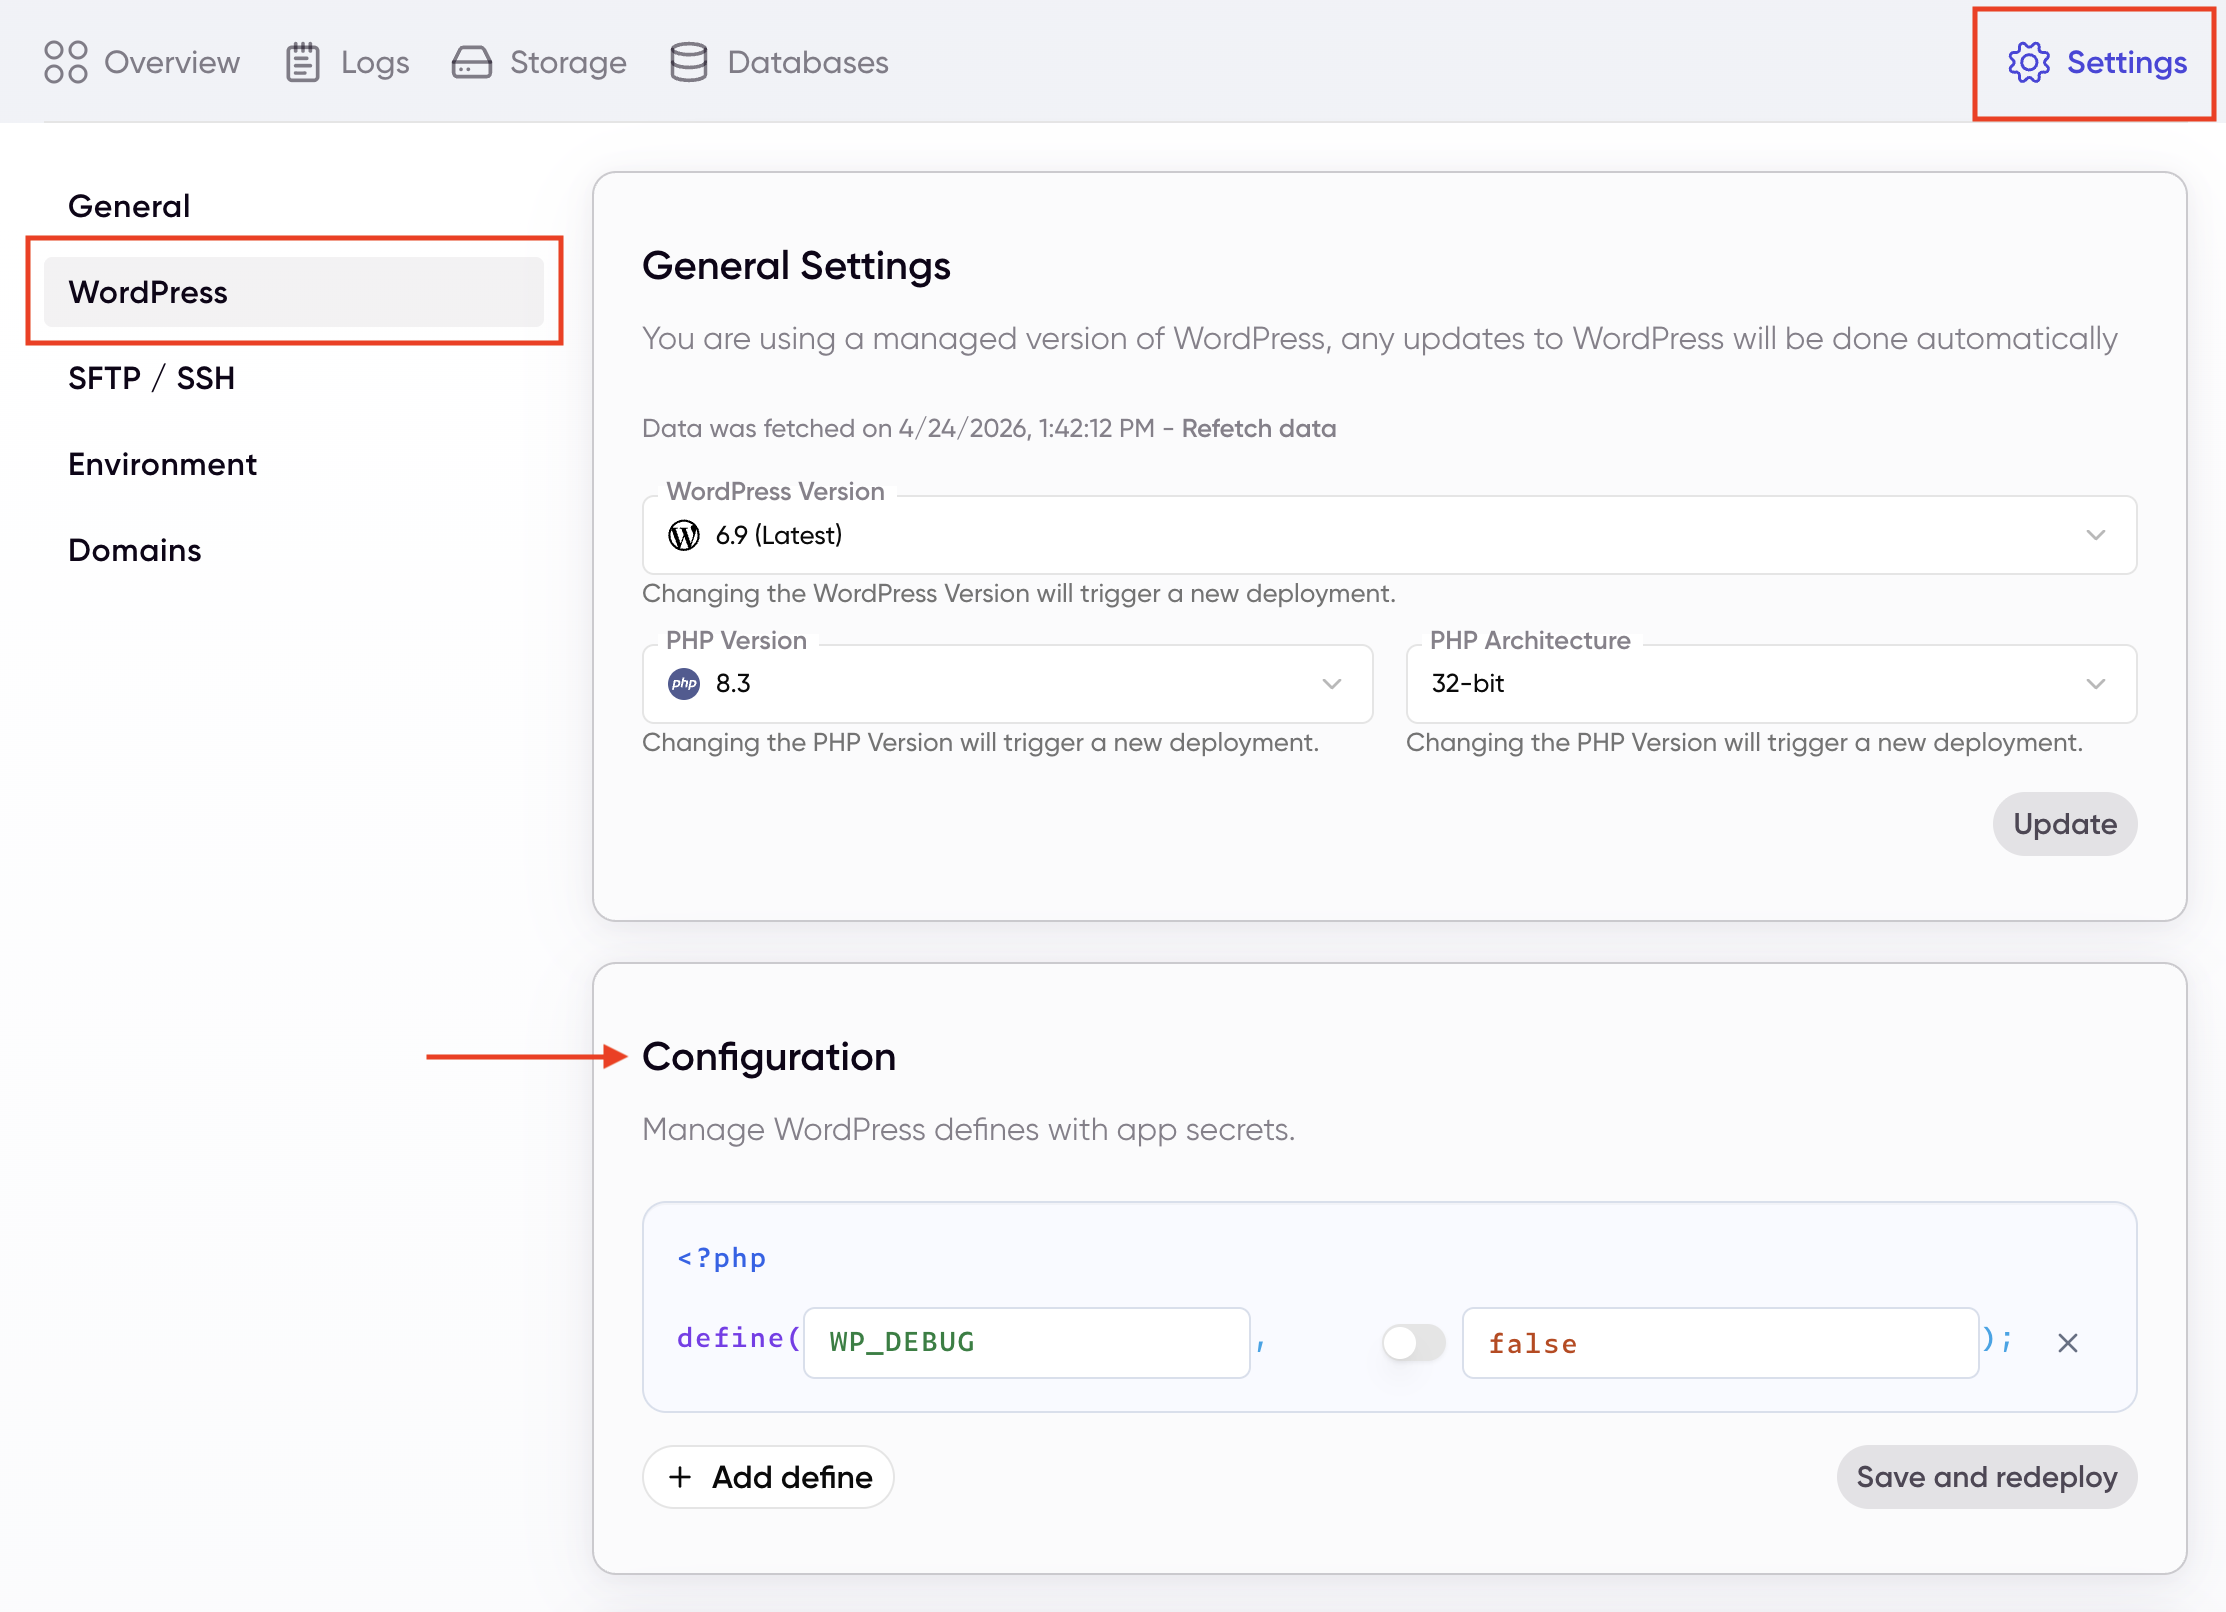Image resolution: width=2226 pixels, height=1612 pixels.
Task: Click the purple php badge icon
Action: pyautogui.click(x=684, y=684)
